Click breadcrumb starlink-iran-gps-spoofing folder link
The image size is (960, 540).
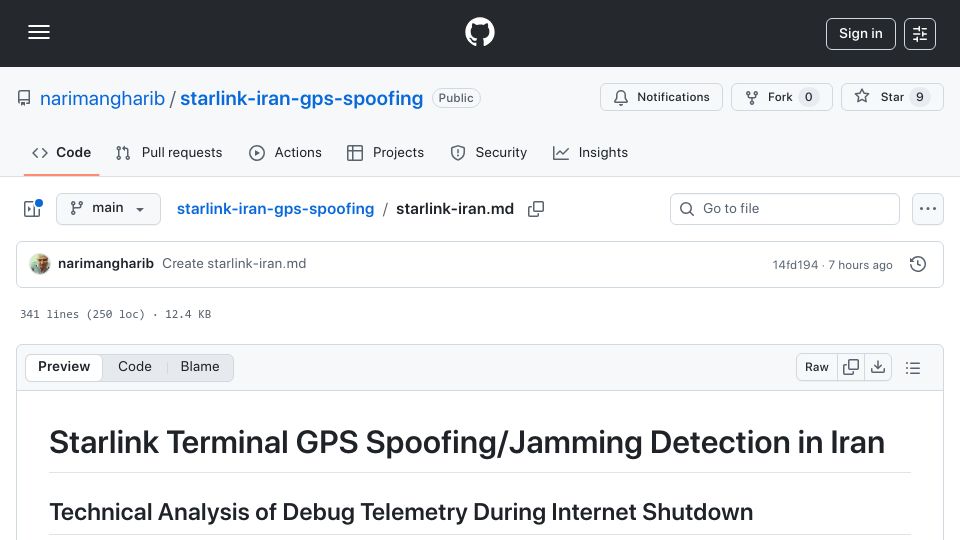pos(276,209)
